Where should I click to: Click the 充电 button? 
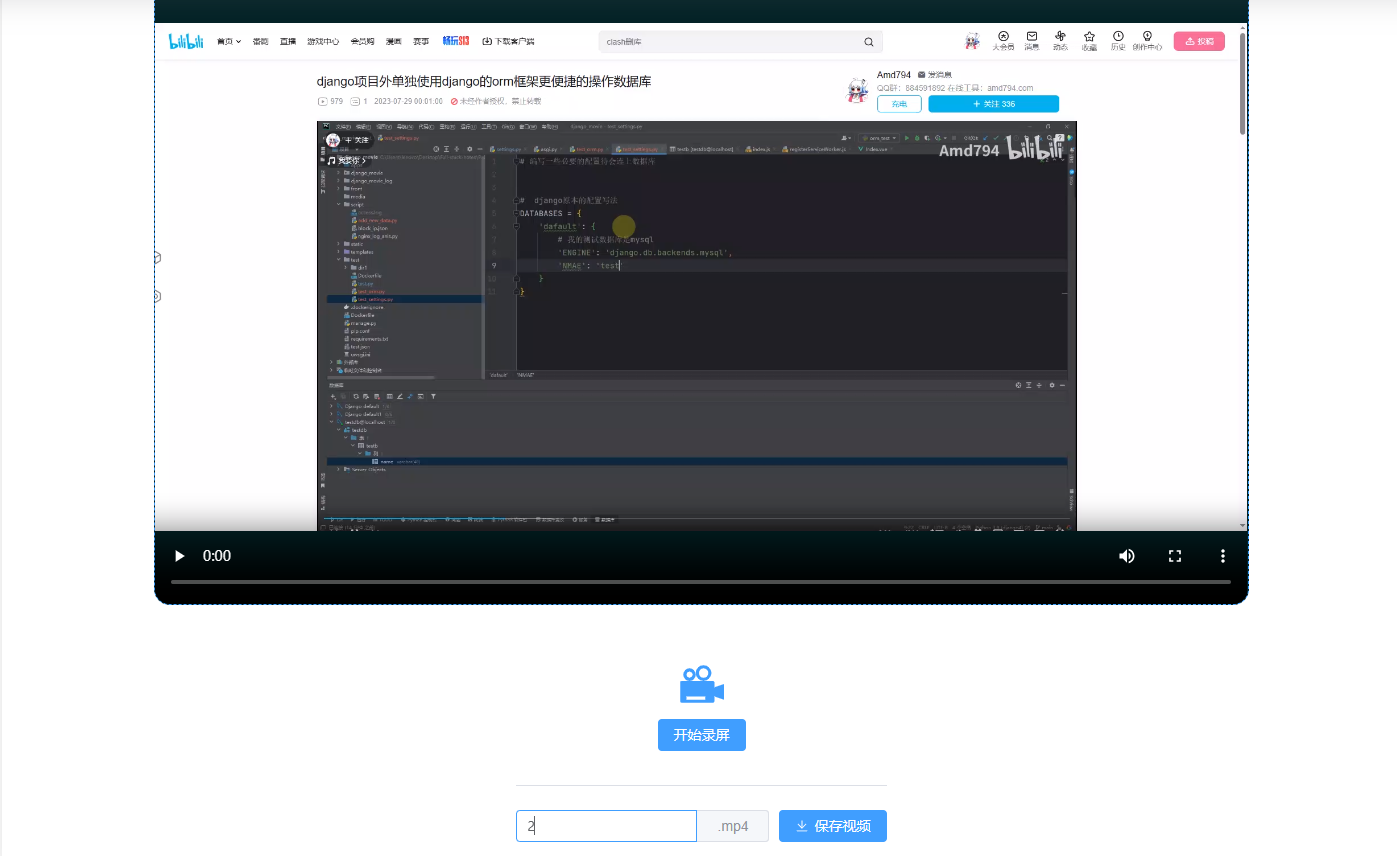tap(899, 104)
